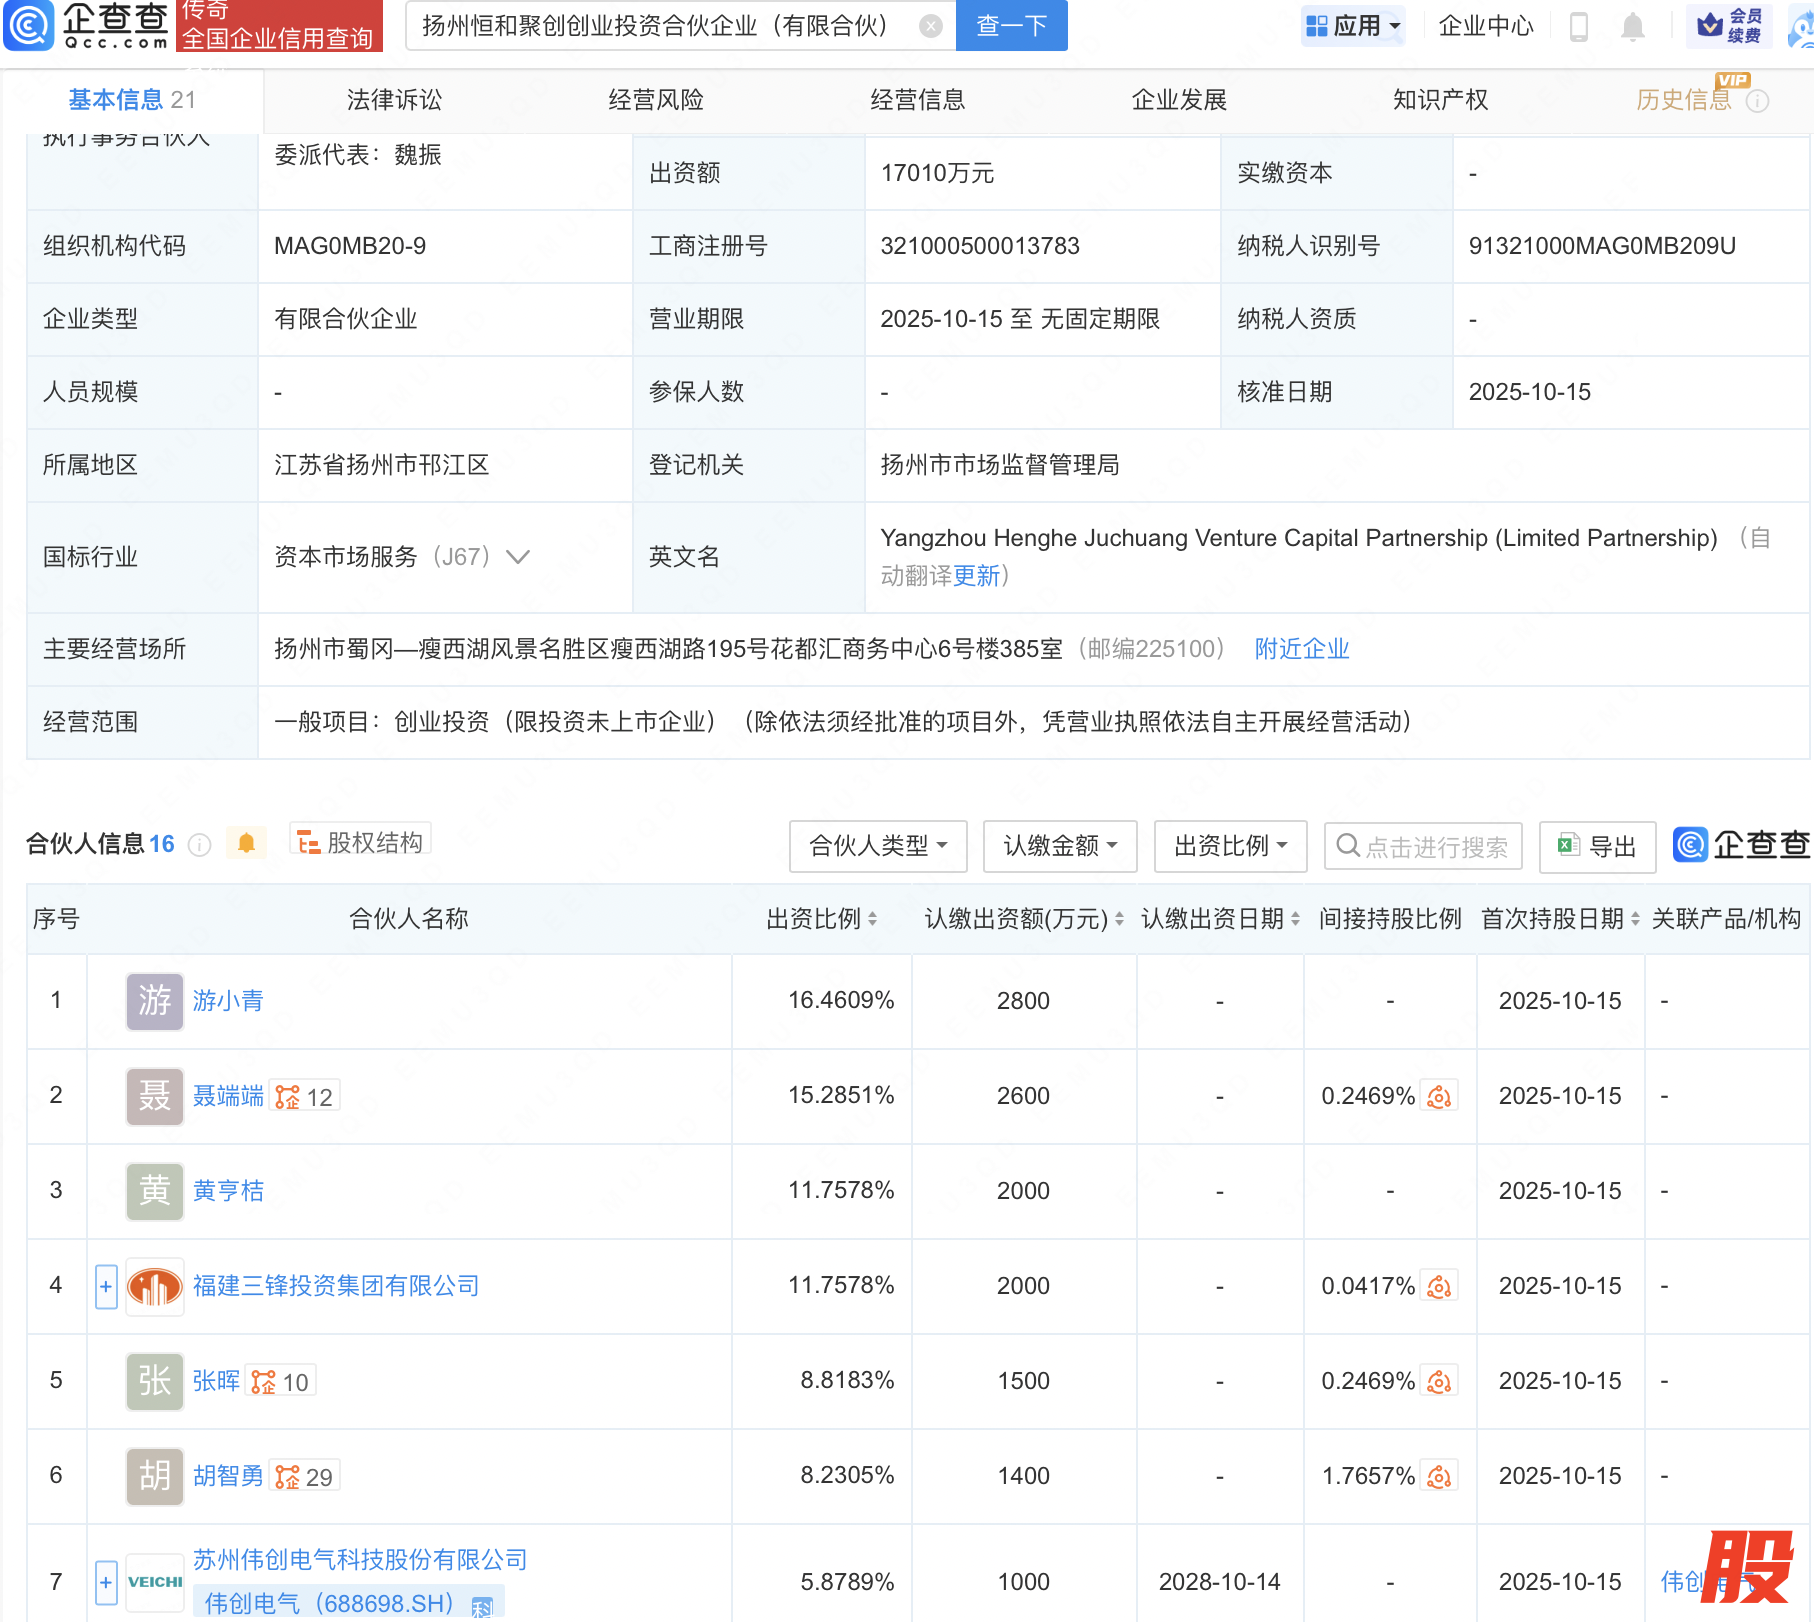Click the 查一下 search button

coord(1011,26)
